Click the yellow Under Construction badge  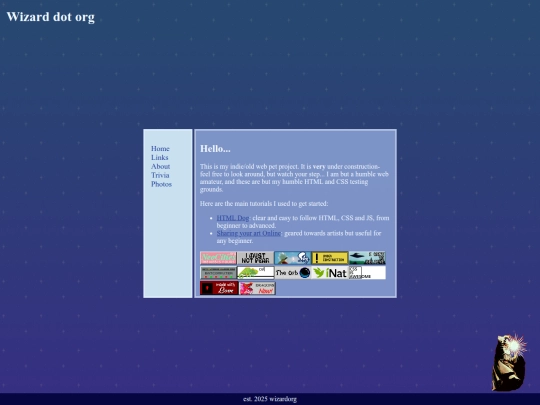[330, 258]
